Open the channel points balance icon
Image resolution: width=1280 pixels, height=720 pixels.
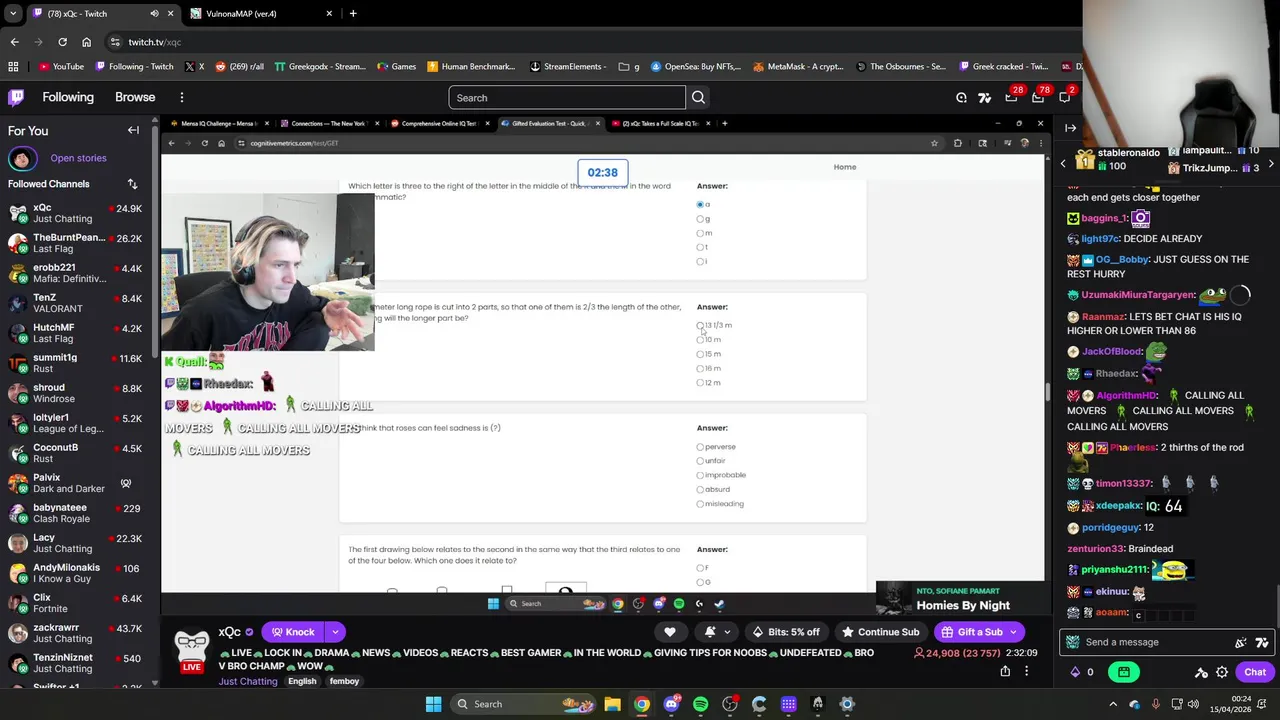(1075, 672)
